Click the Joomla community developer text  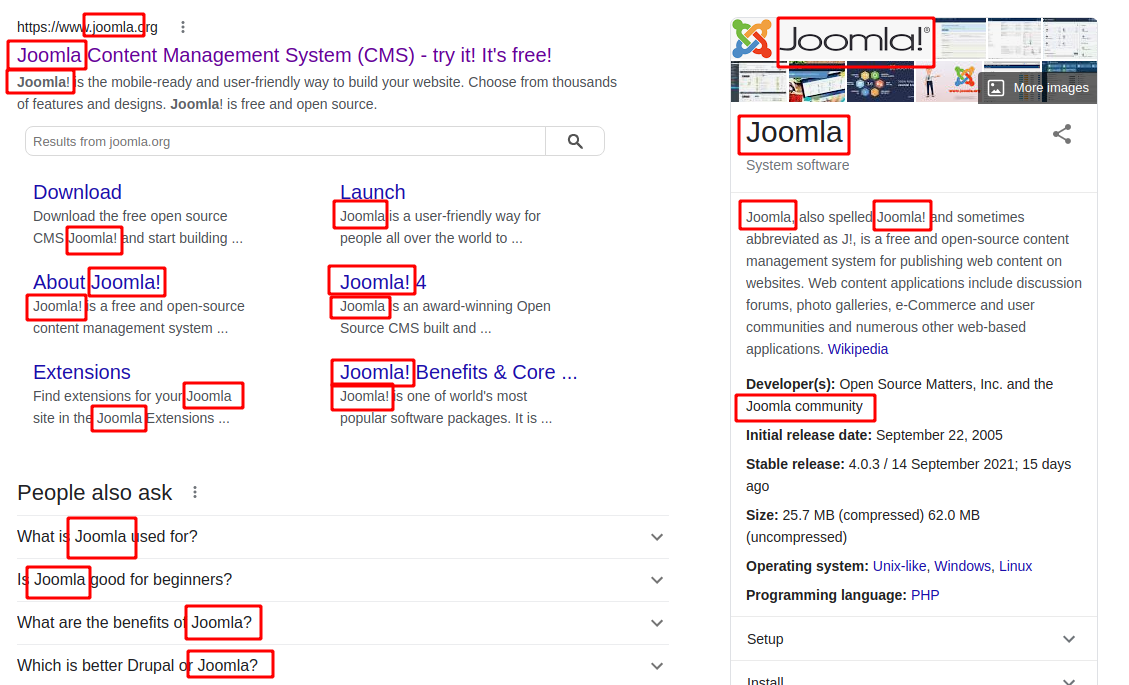[x=804, y=406]
